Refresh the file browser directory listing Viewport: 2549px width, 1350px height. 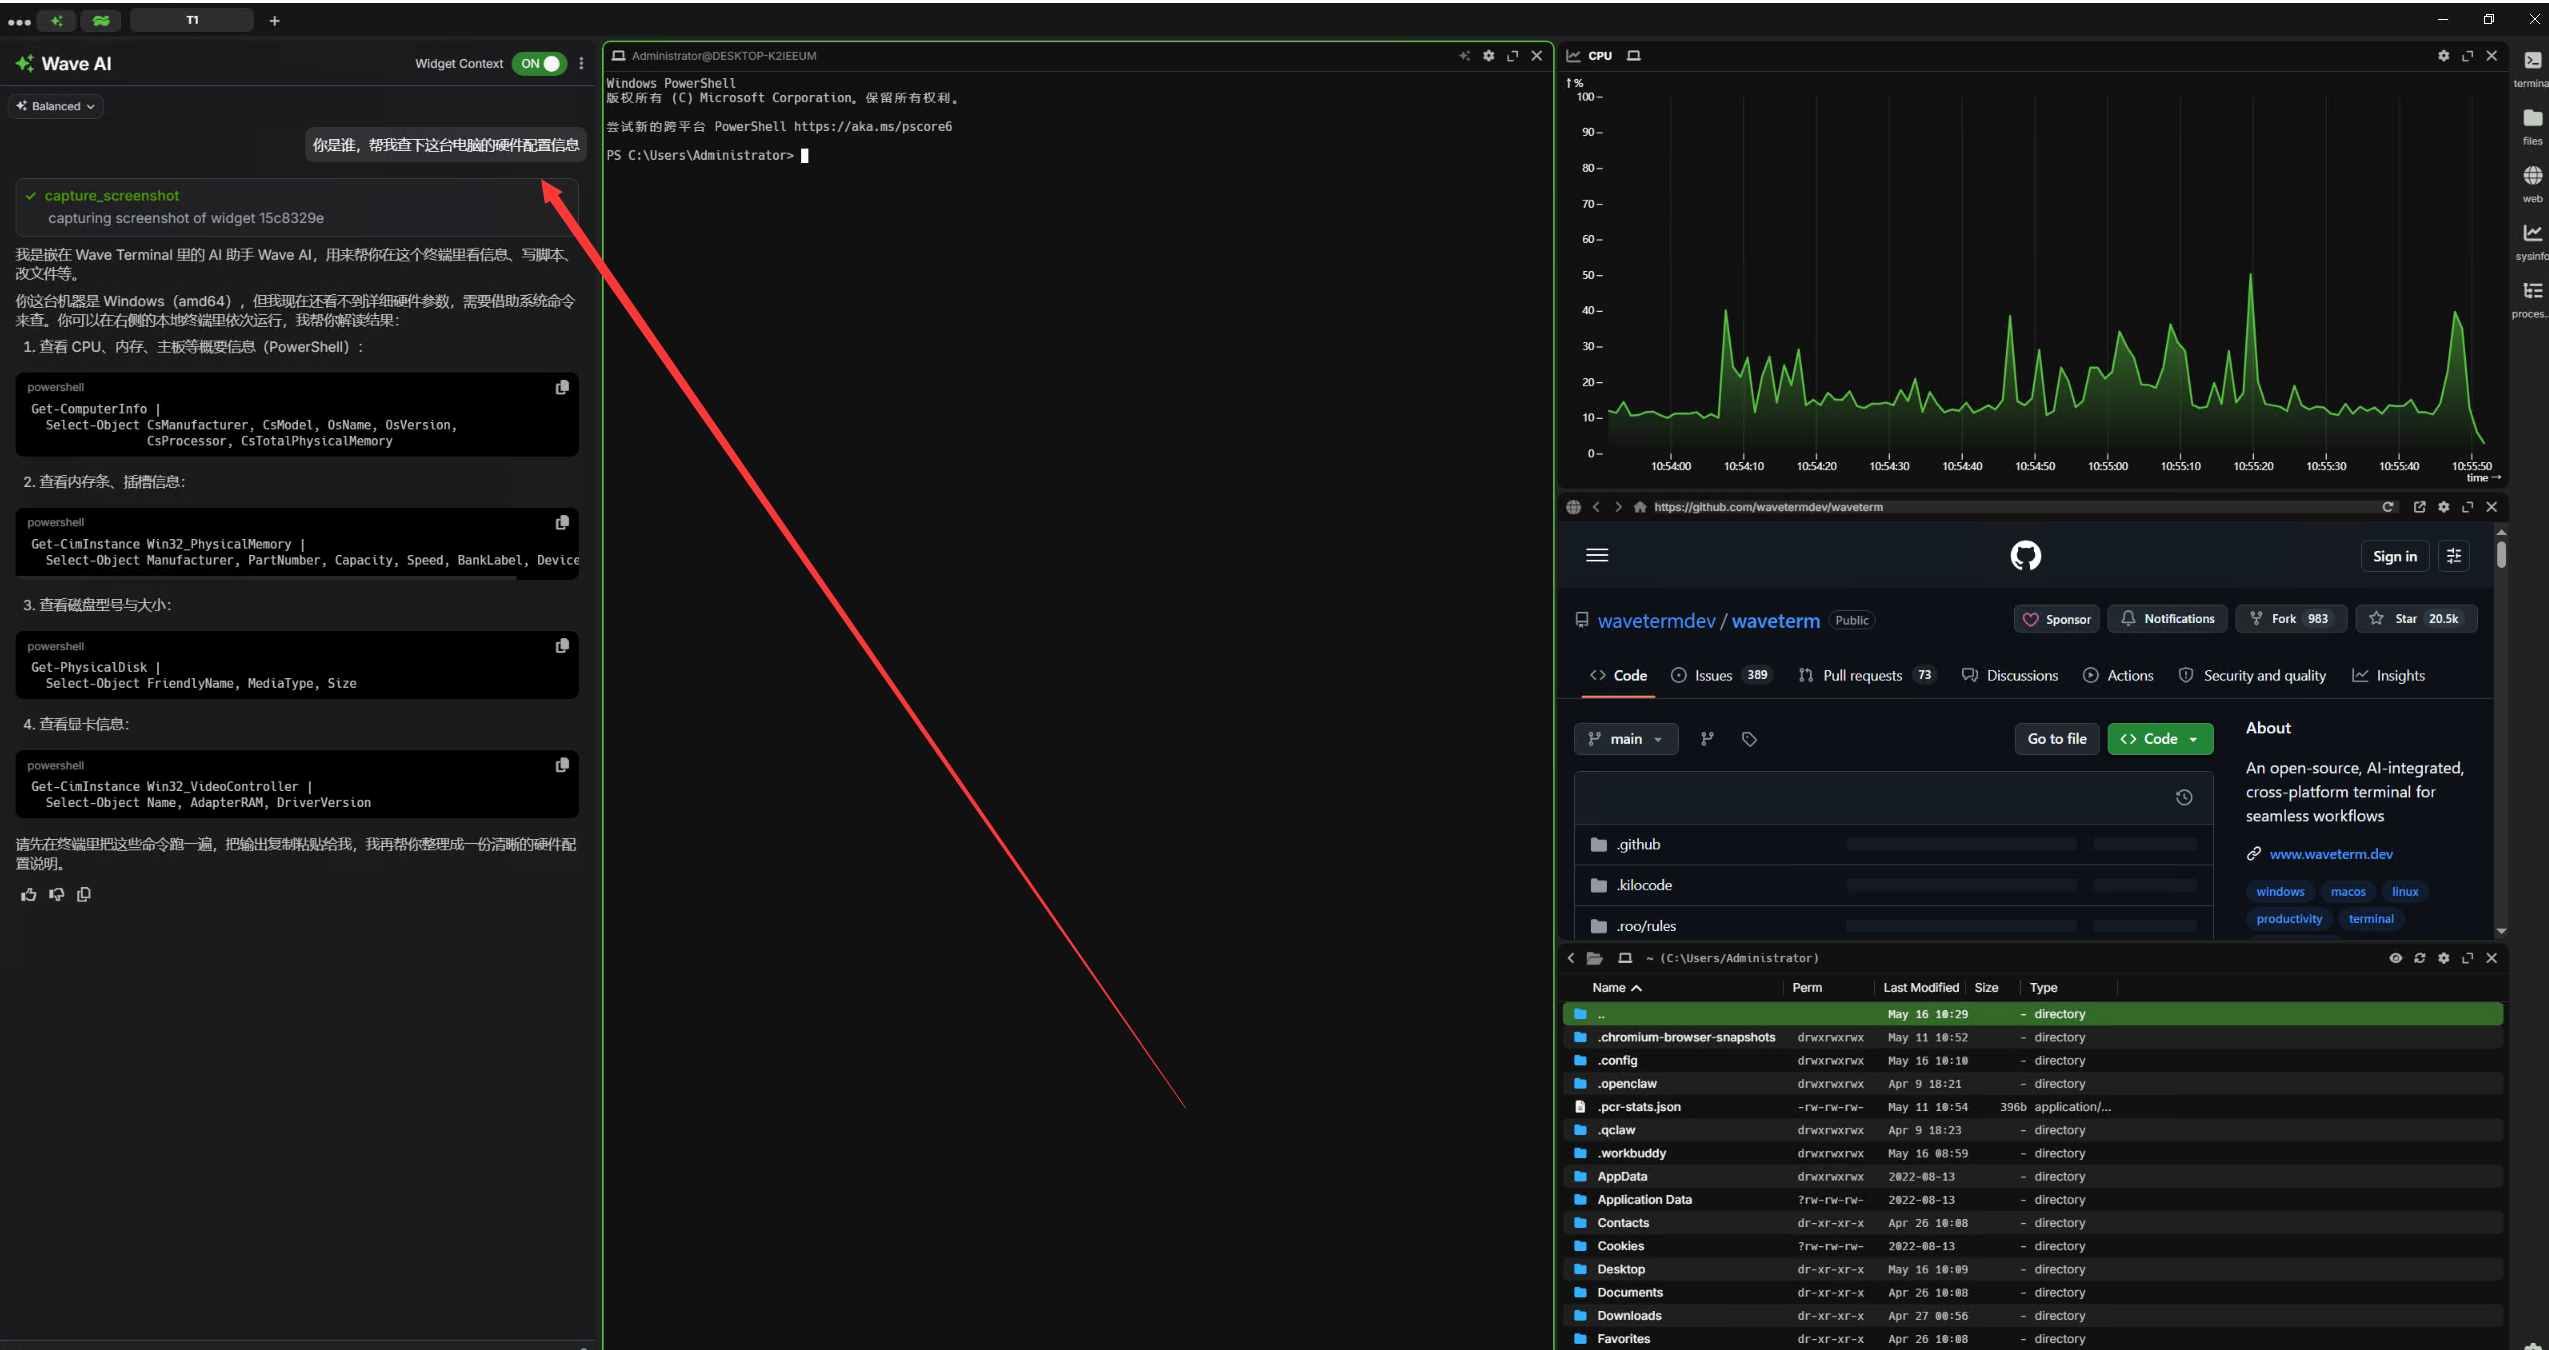point(2420,958)
